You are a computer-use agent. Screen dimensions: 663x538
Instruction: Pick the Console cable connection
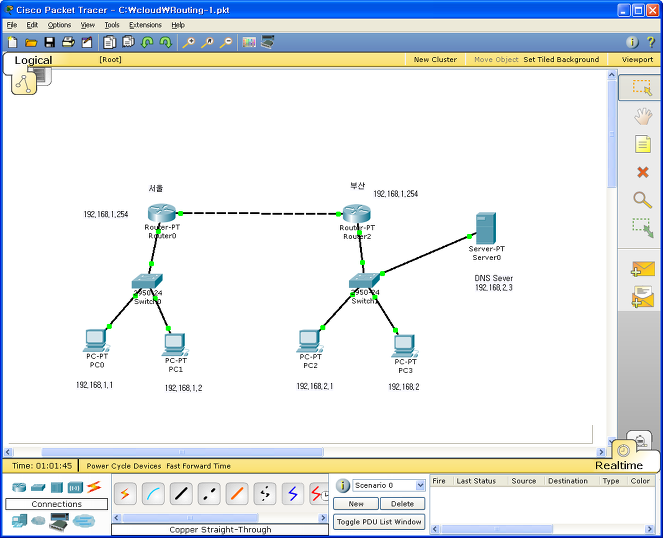coord(153,494)
